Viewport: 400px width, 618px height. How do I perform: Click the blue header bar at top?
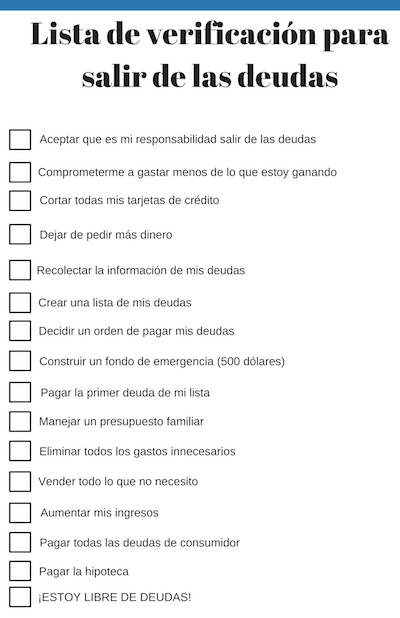click(200, 5)
